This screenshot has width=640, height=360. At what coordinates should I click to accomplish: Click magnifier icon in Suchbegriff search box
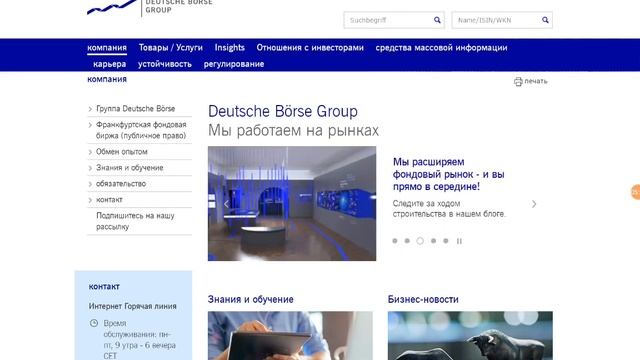pos(437,20)
